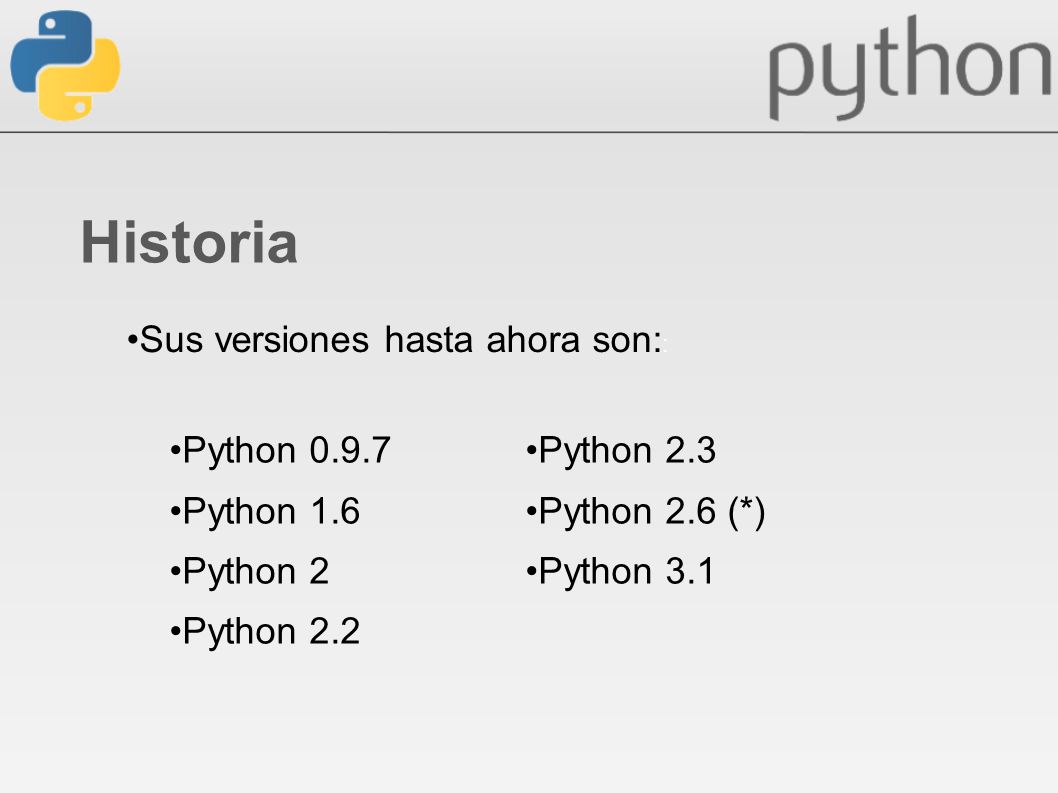Click the bullet before Python 2.3

(531, 449)
